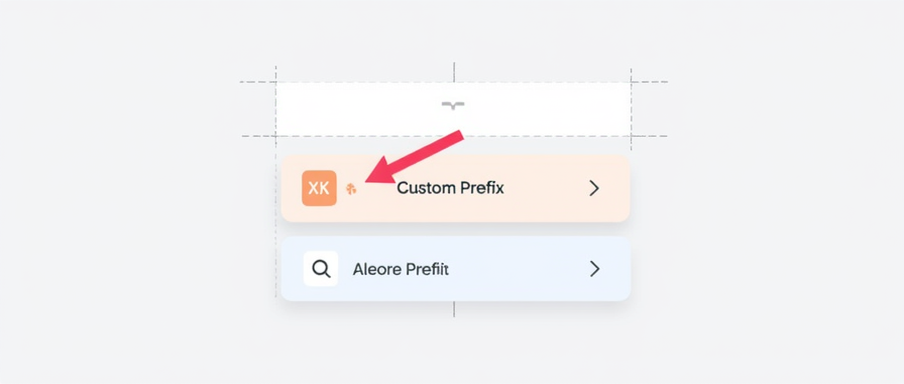Click empty blue area left of Aleore Prefiit chevron
Image resolution: width=904 pixels, height=384 pixels.
pos(519,269)
